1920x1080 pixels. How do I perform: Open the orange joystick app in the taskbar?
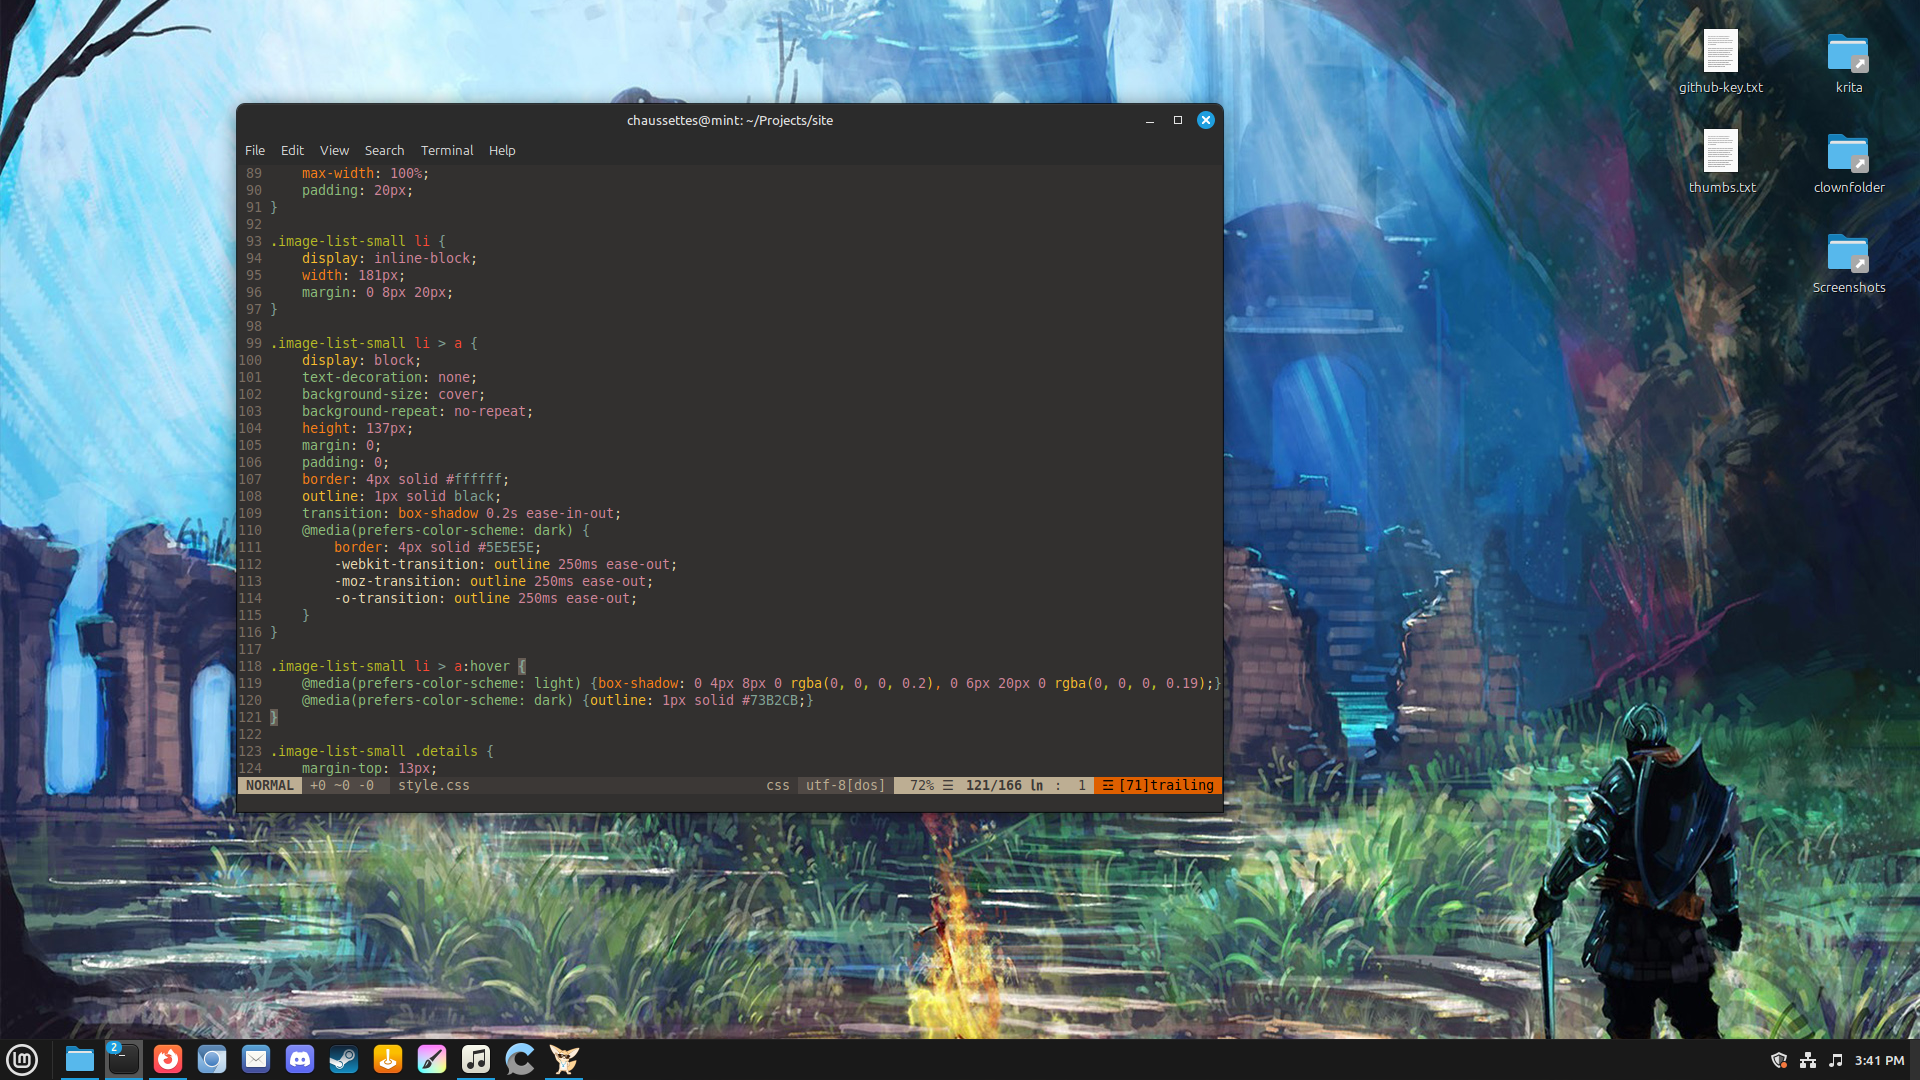point(388,1059)
